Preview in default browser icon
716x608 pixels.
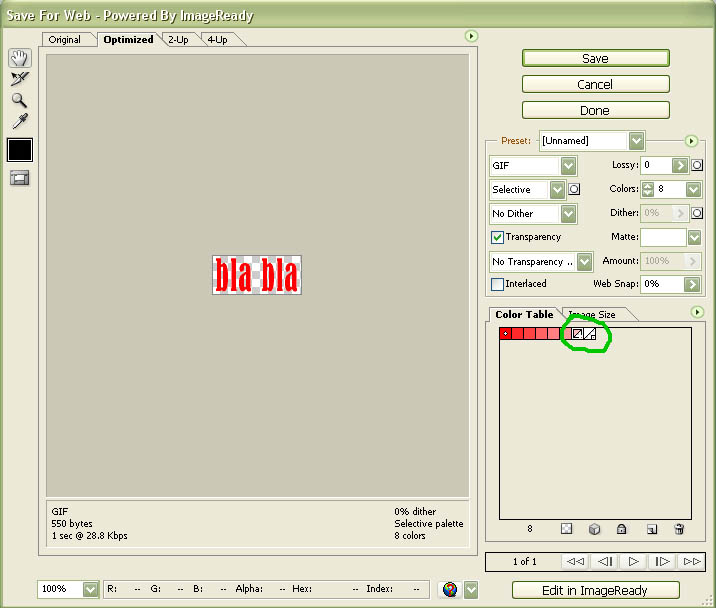[450, 589]
